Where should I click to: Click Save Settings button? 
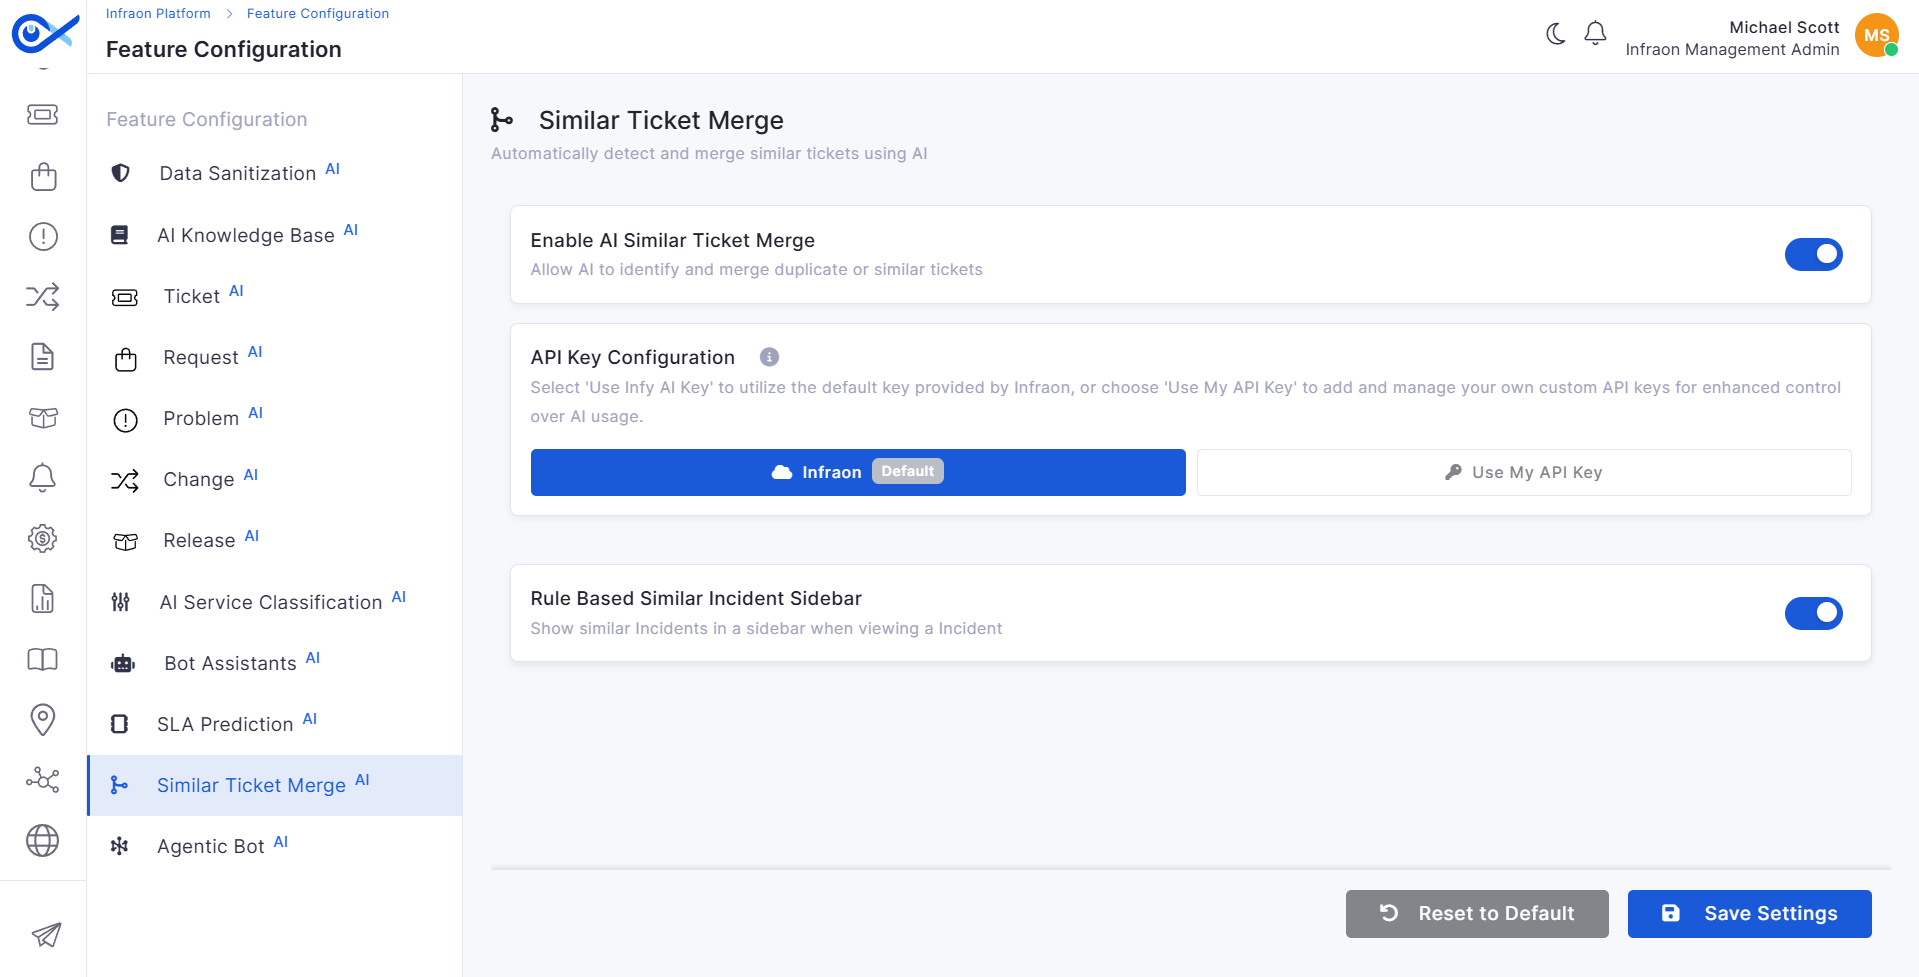[1749, 914]
